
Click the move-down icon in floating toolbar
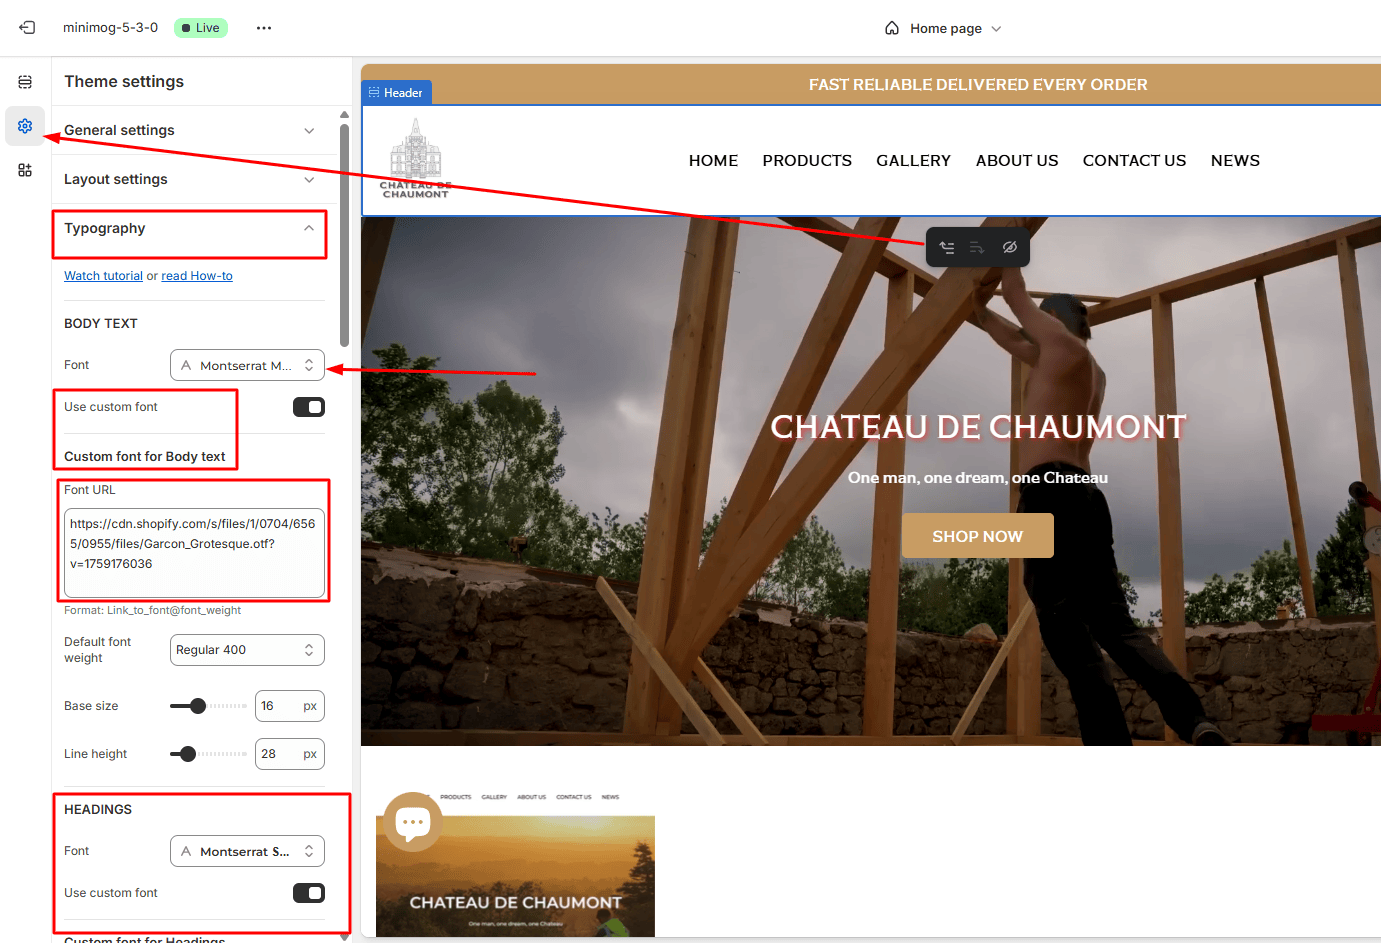(x=978, y=247)
